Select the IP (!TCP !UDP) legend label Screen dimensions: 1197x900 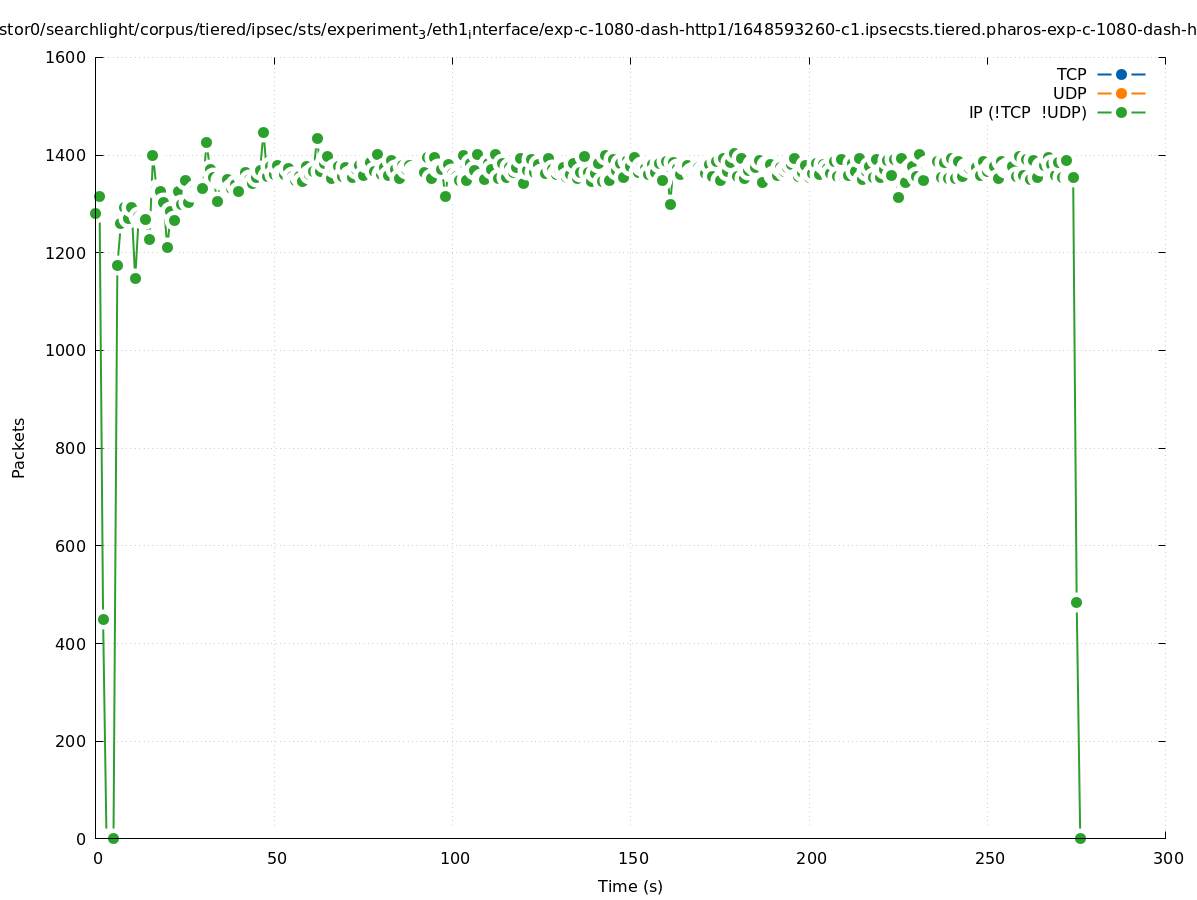click(x=1027, y=112)
